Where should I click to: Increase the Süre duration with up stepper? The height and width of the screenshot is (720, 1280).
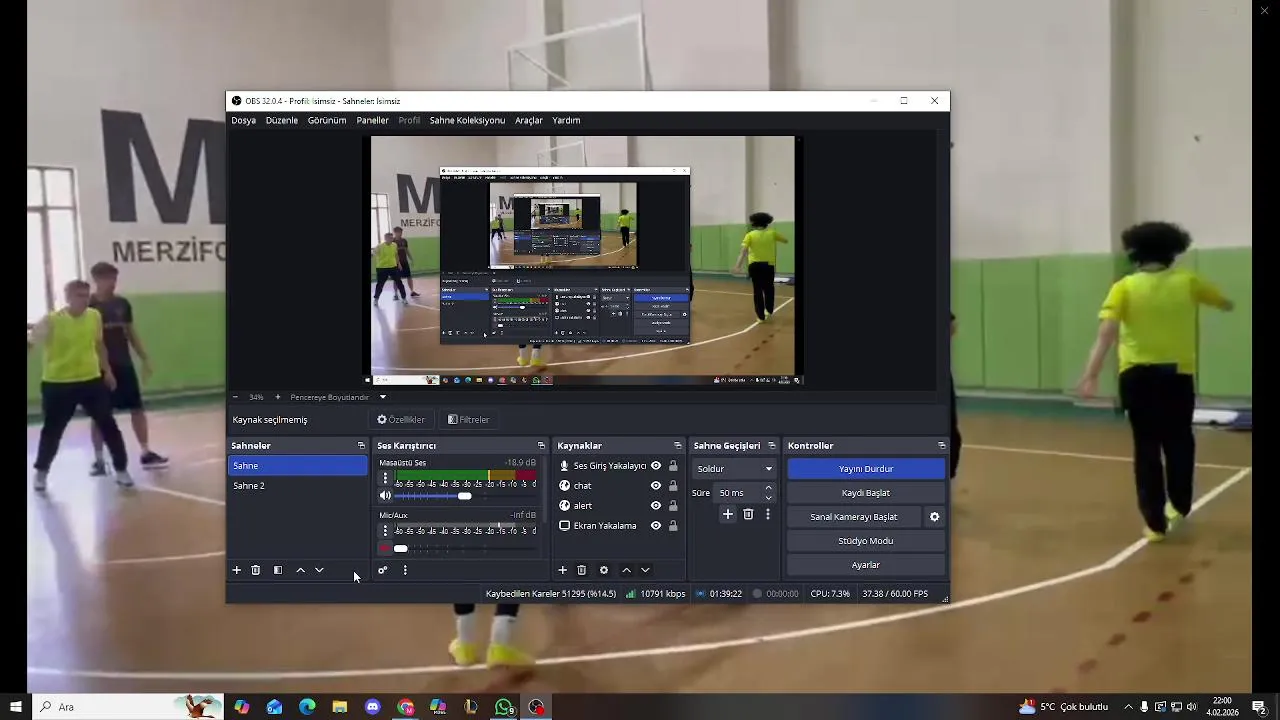point(768,488)
